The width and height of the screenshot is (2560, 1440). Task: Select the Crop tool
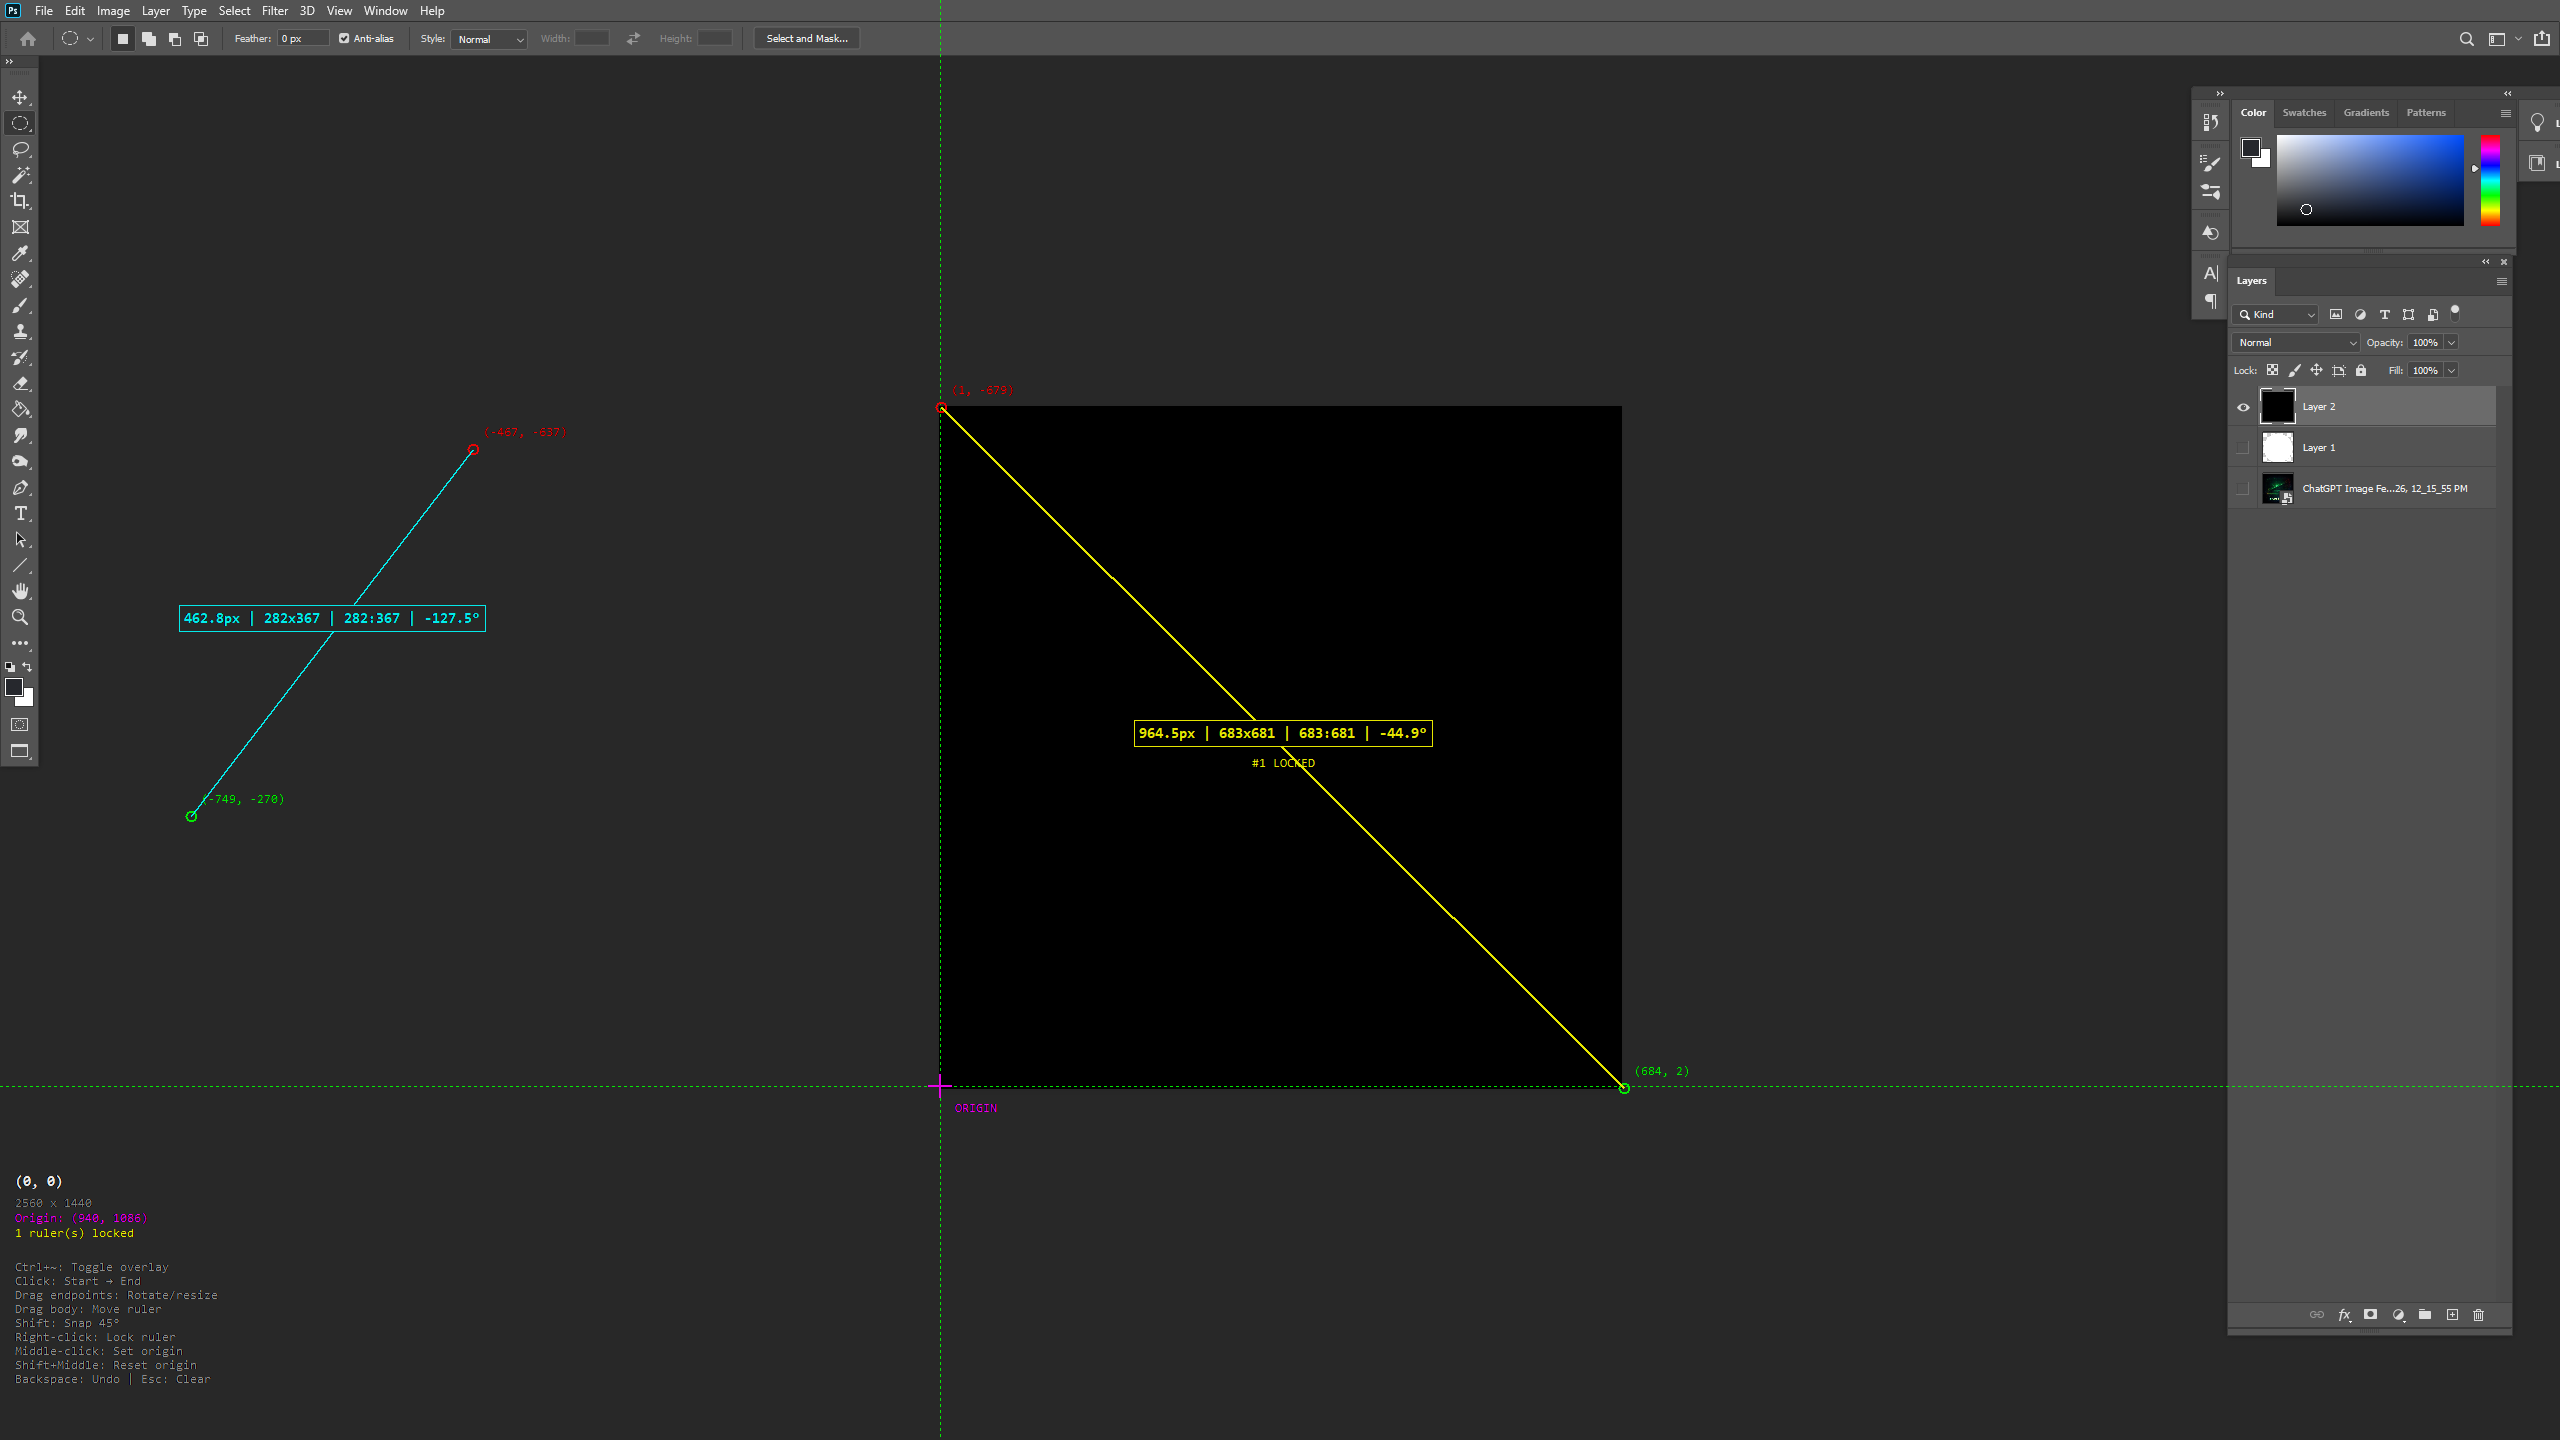tap(20, 201)
